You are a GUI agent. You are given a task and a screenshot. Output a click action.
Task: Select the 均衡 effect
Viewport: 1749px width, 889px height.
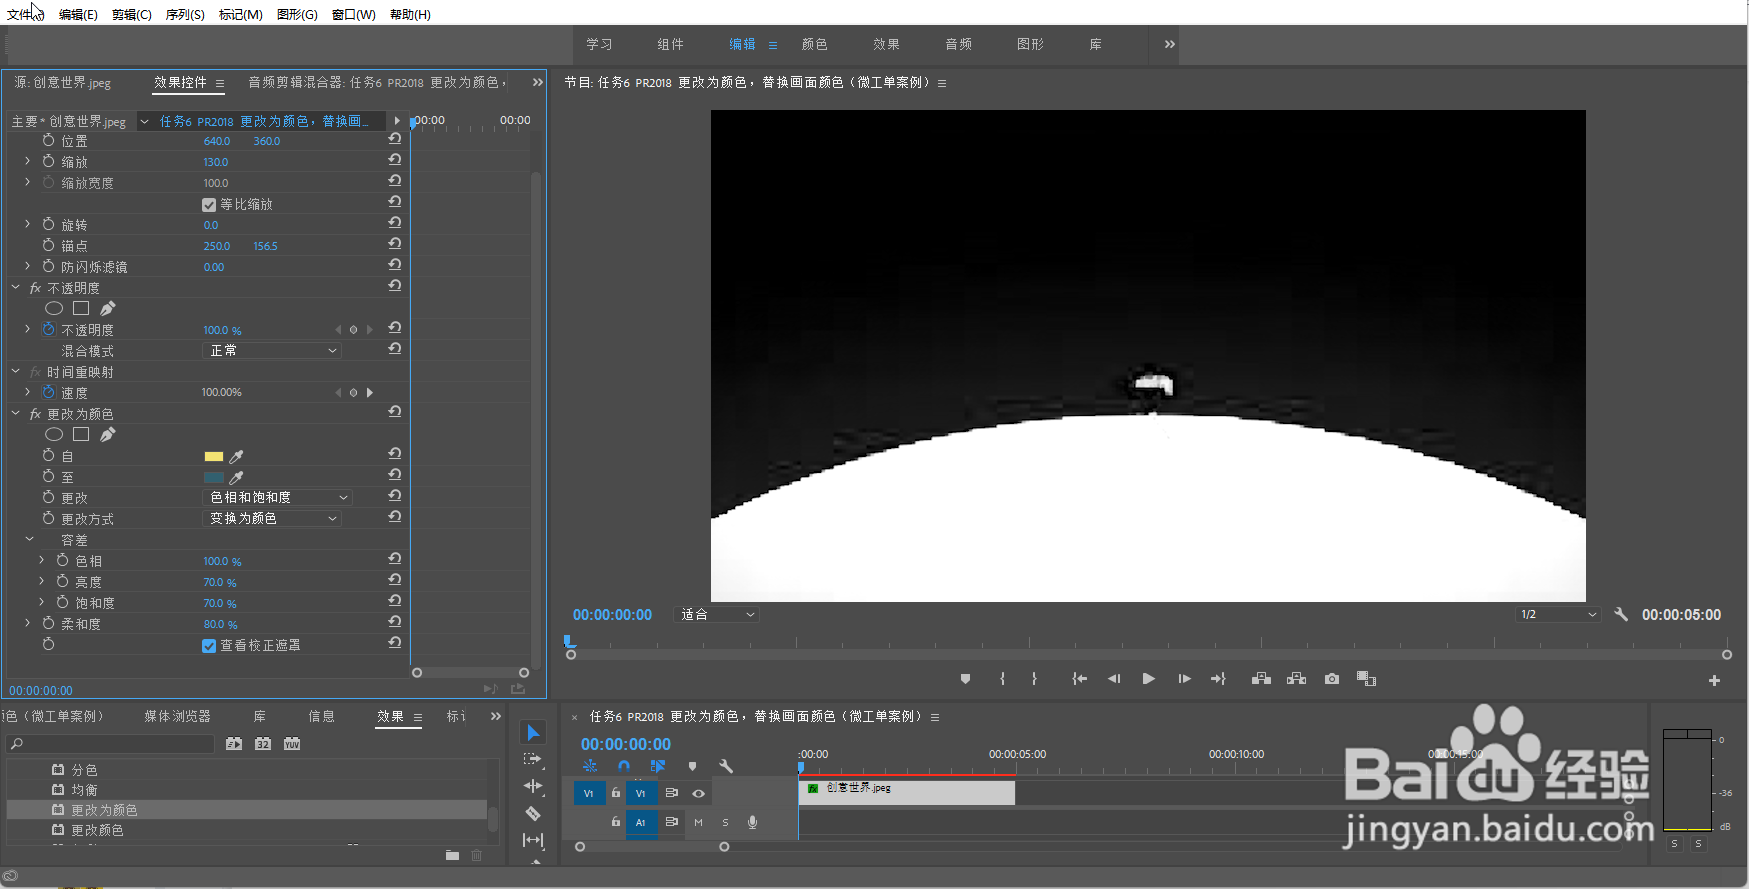pos(85,790)
